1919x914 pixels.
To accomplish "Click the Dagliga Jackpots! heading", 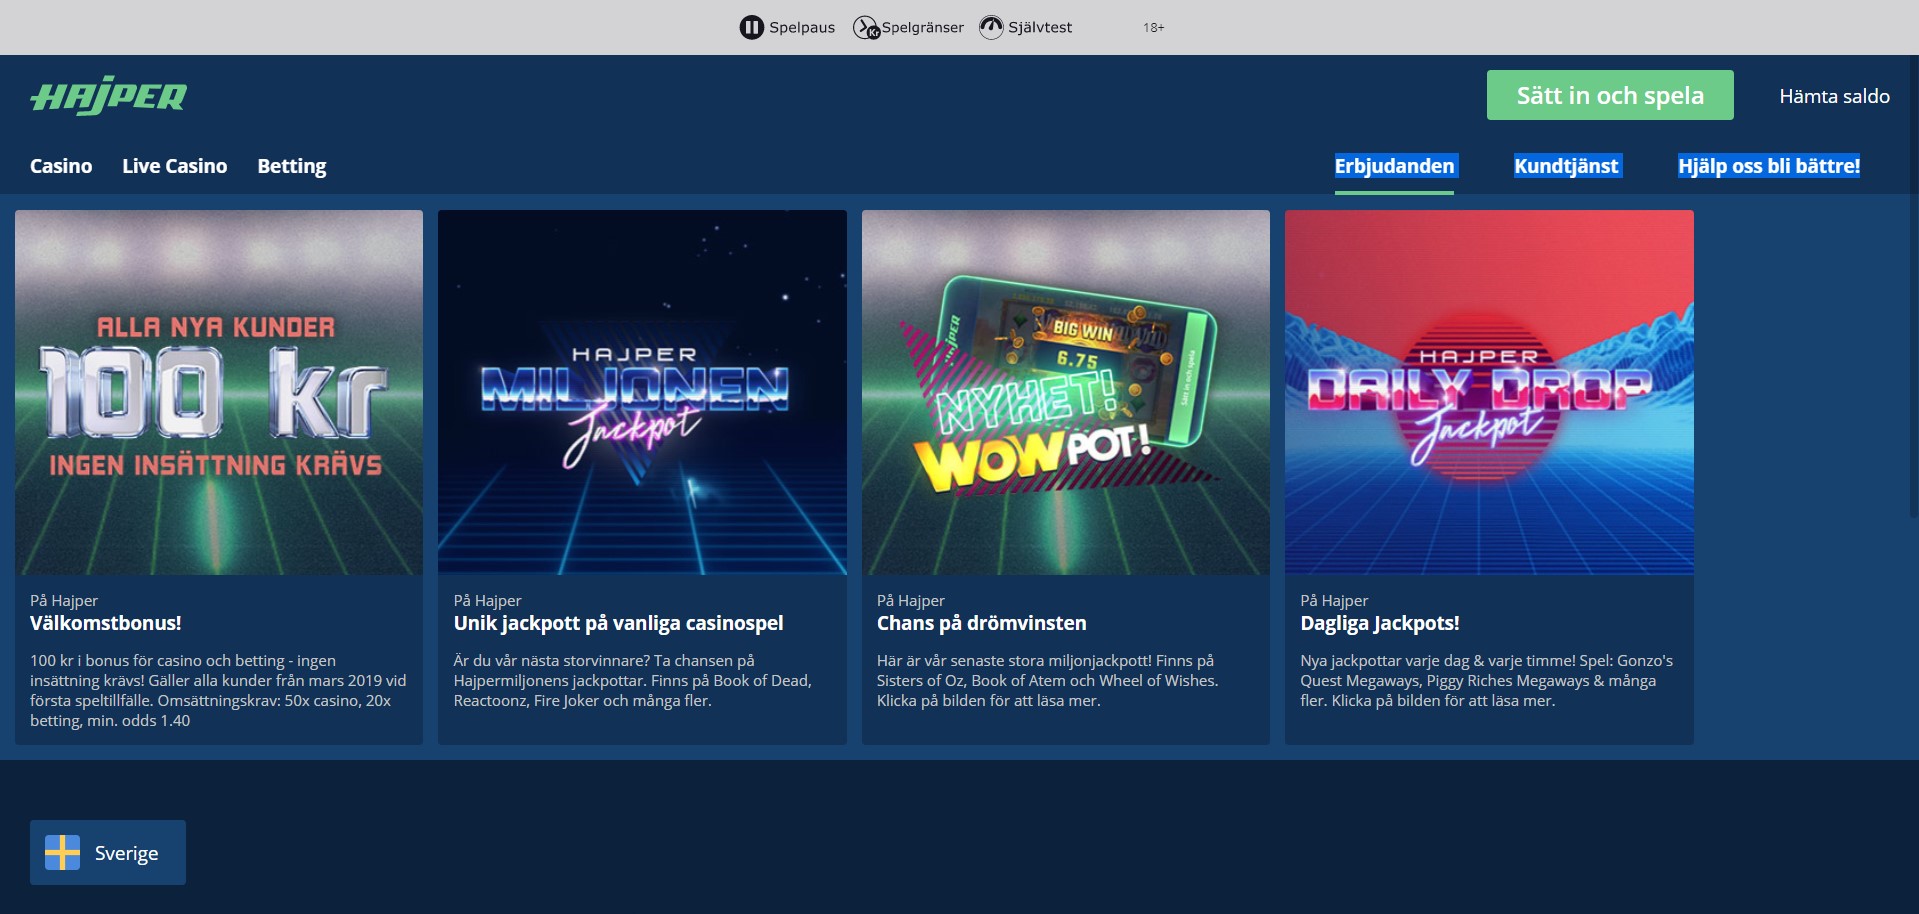I will (1379, 623).
